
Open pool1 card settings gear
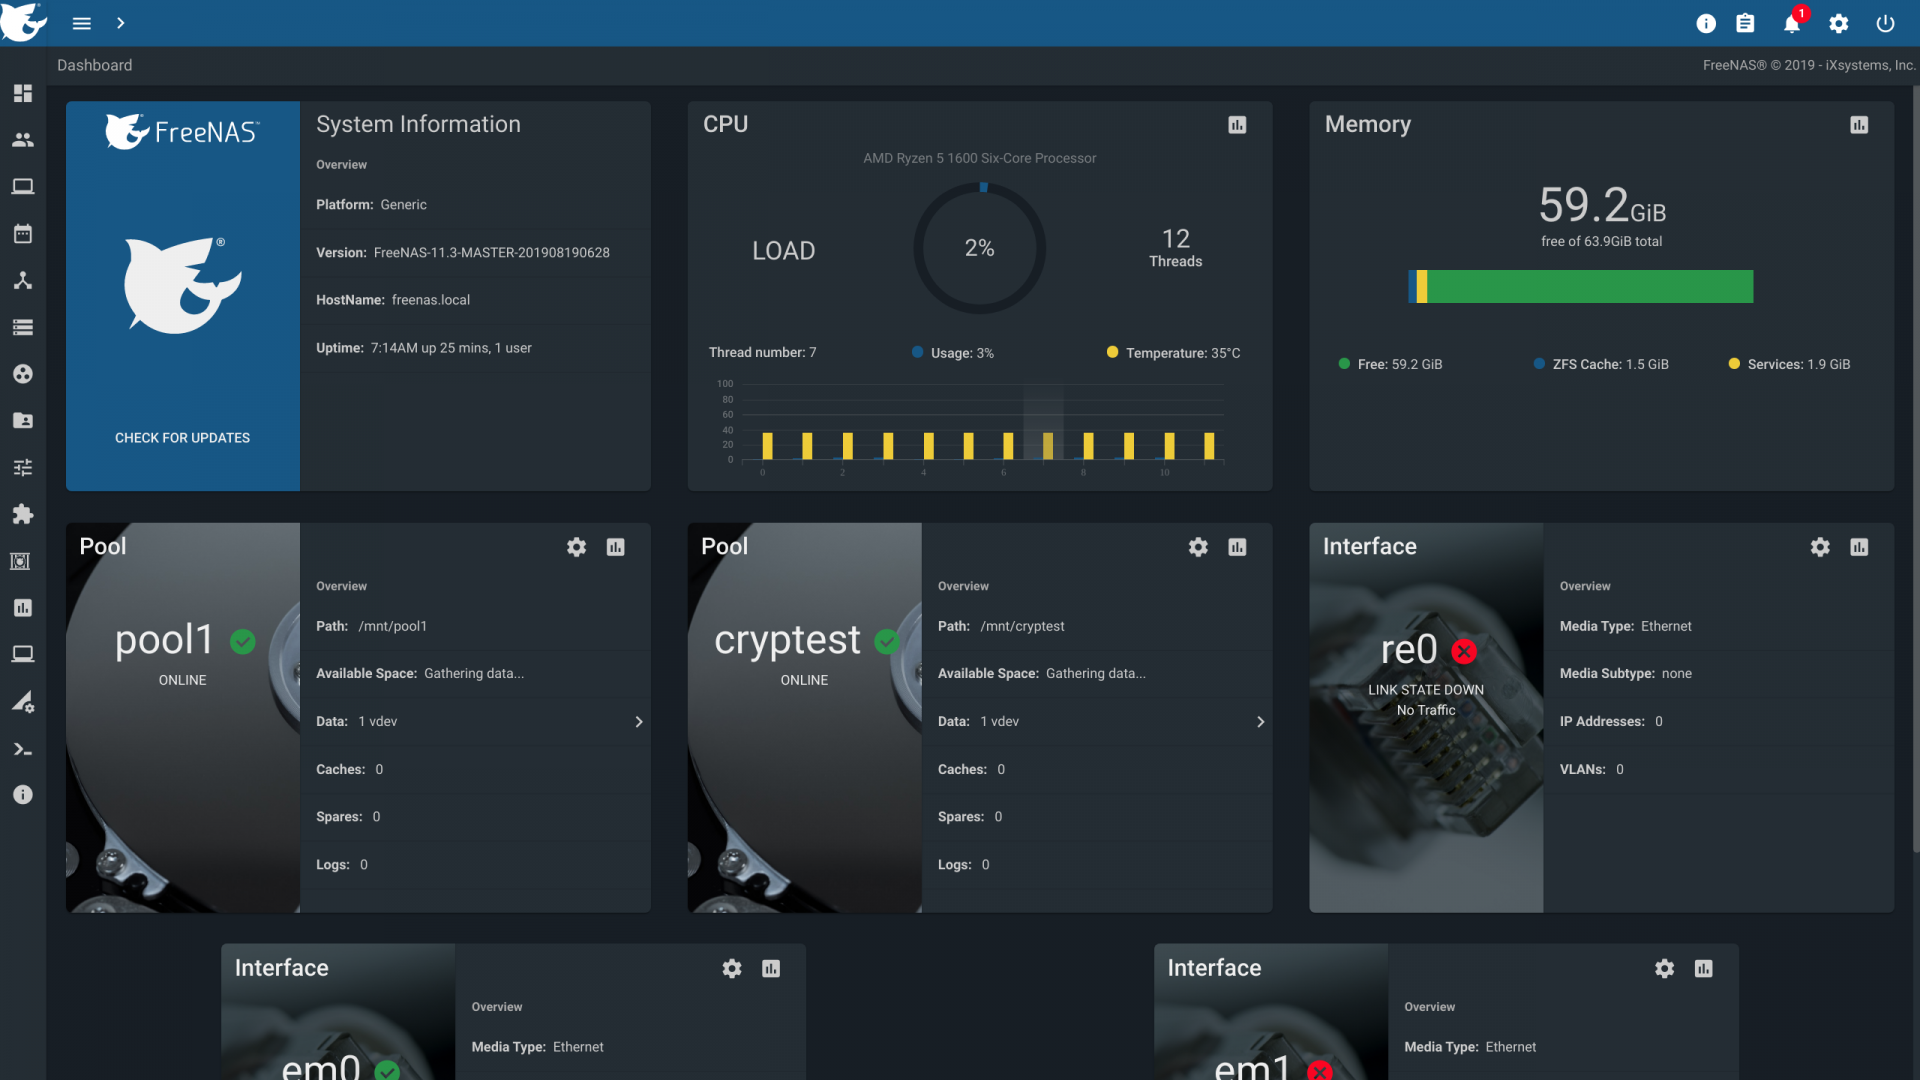click(x=576, y=547)
